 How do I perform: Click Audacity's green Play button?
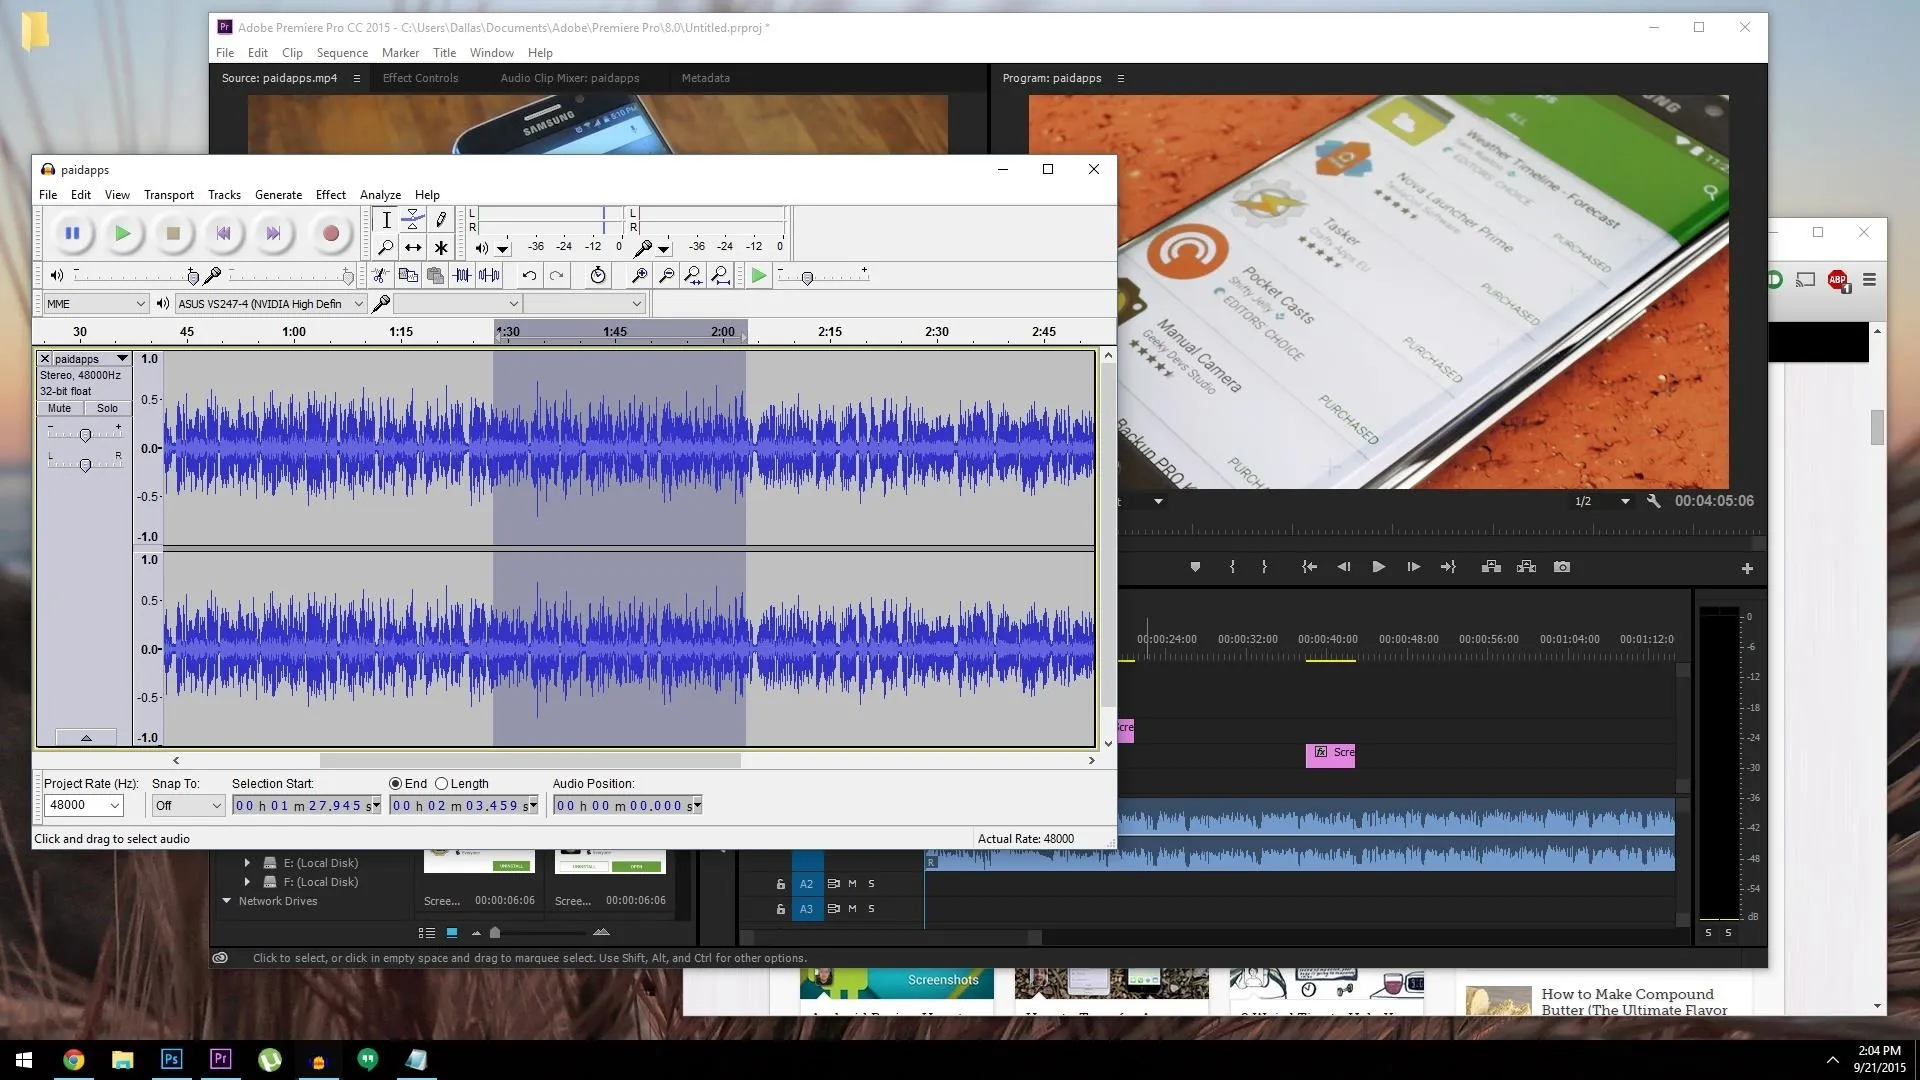(x=122, y=234)
